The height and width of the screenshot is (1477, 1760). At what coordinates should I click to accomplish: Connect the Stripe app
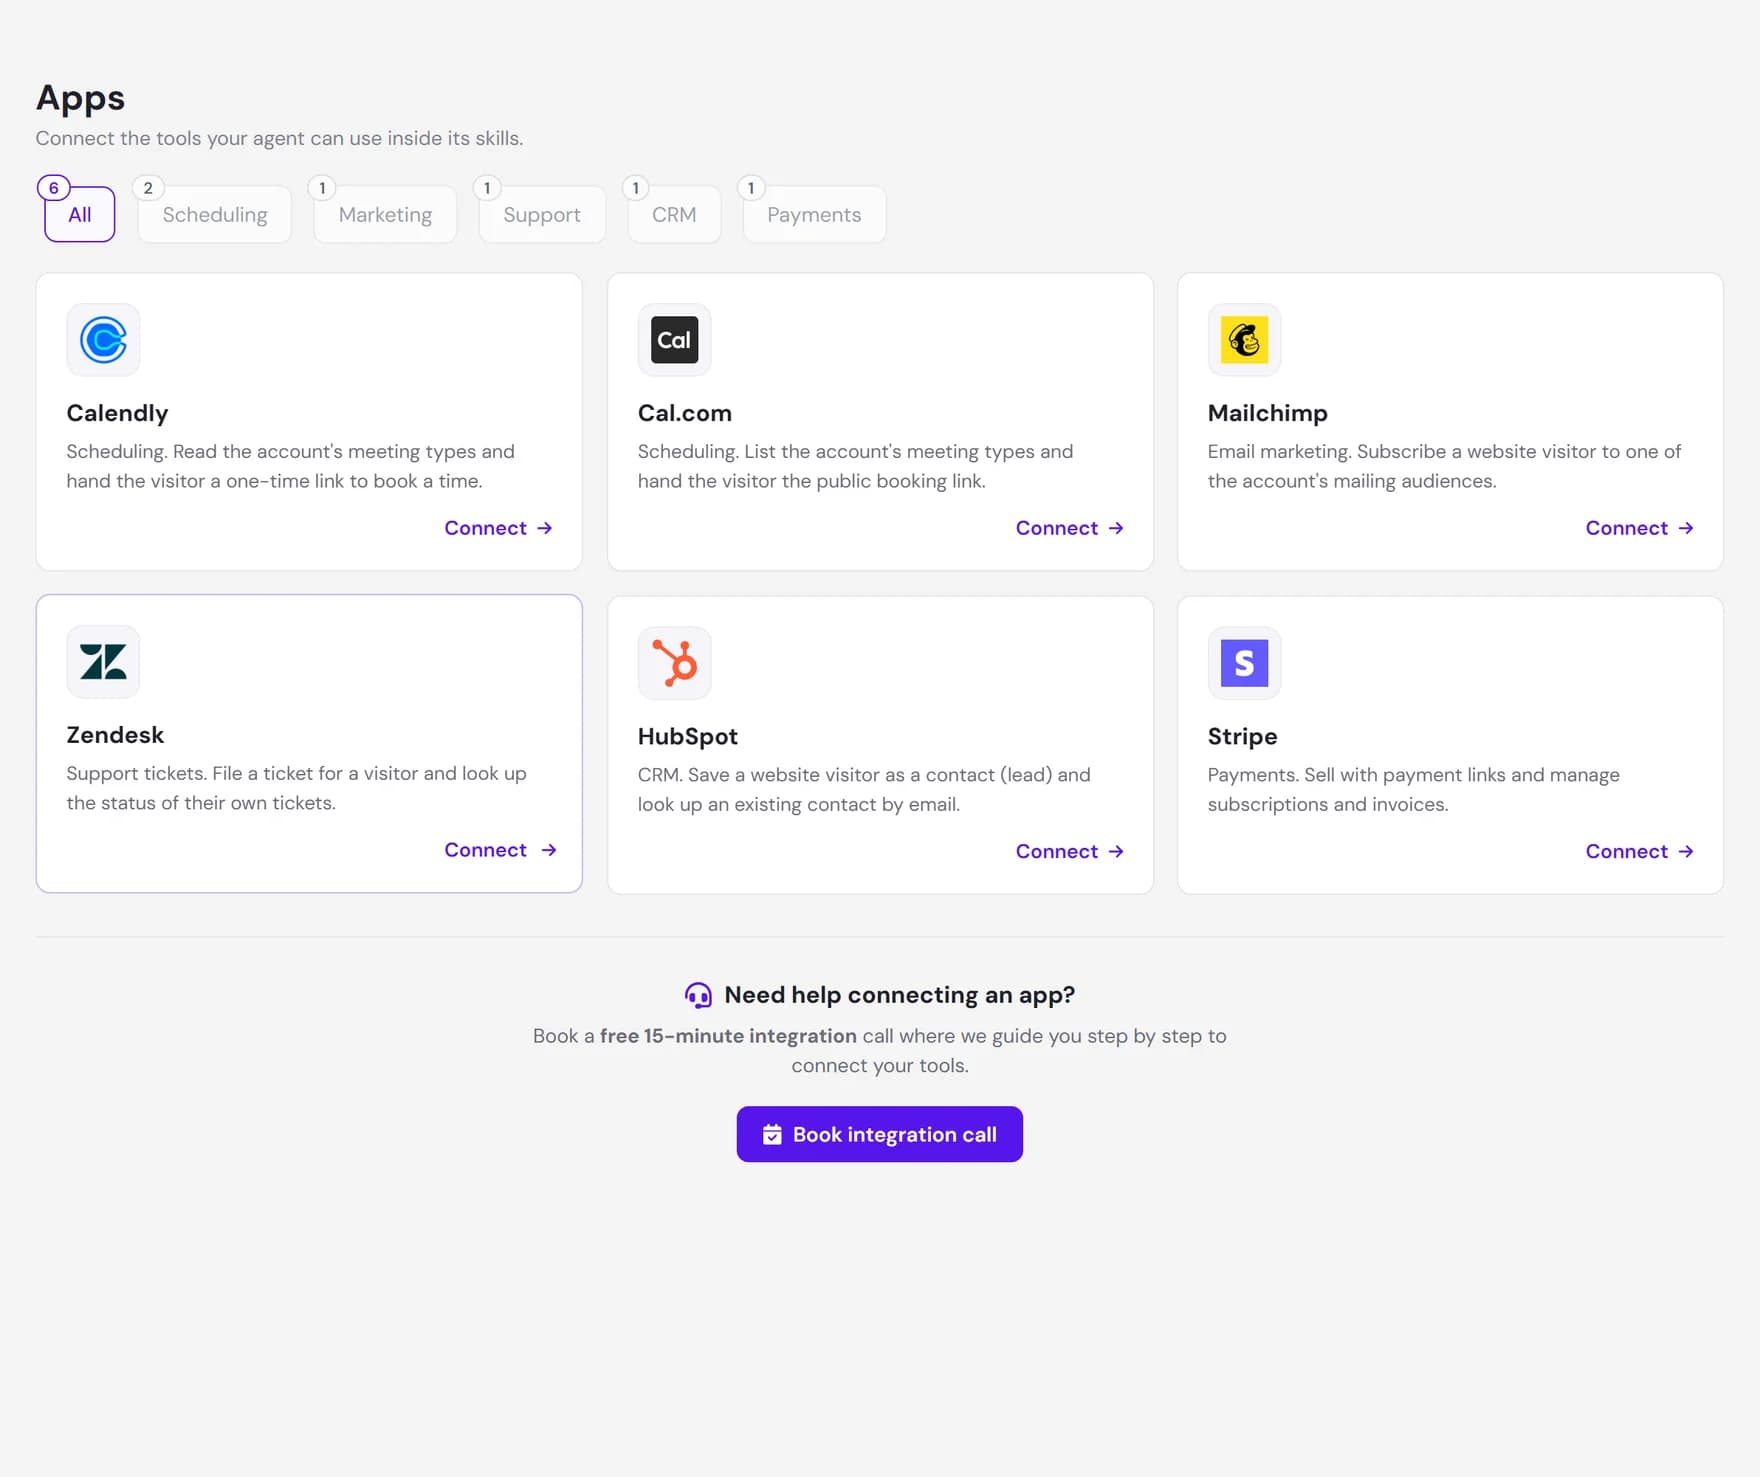1640,851
